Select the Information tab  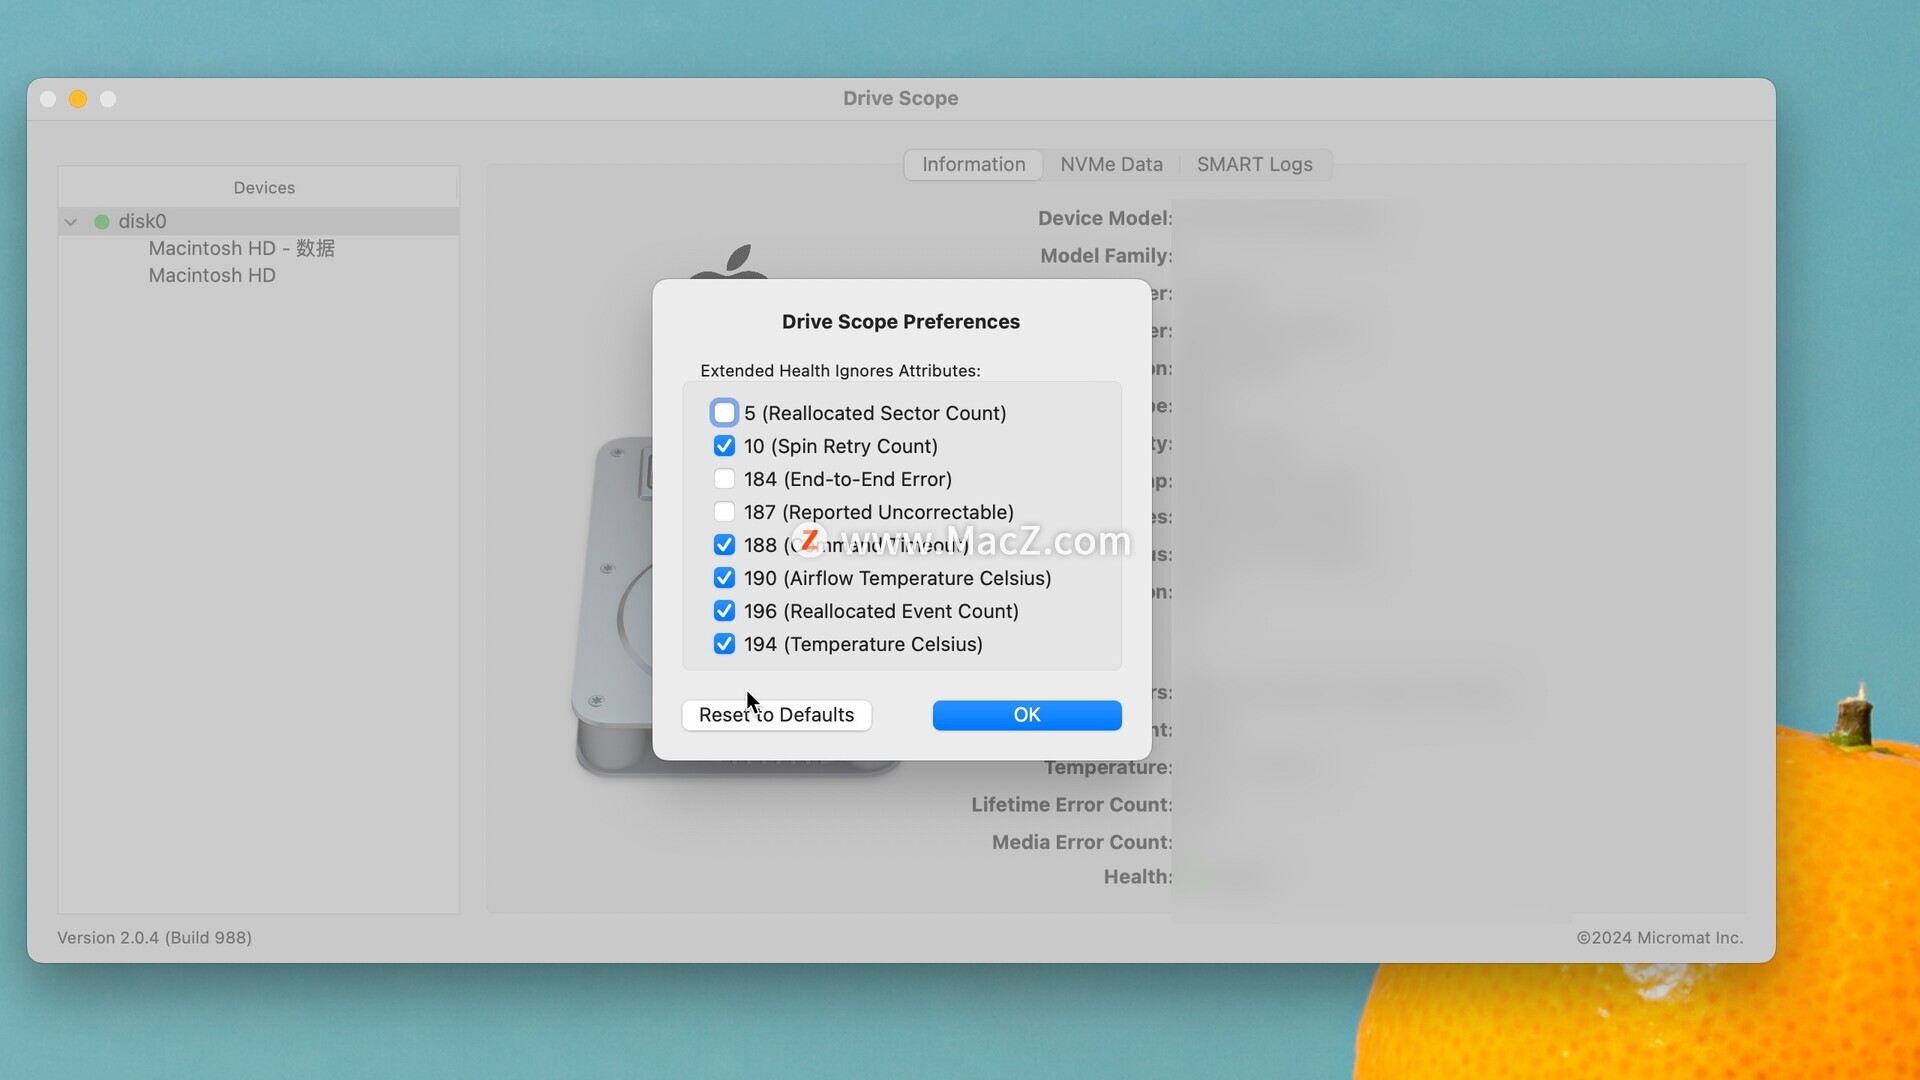(x=973, y=164)
